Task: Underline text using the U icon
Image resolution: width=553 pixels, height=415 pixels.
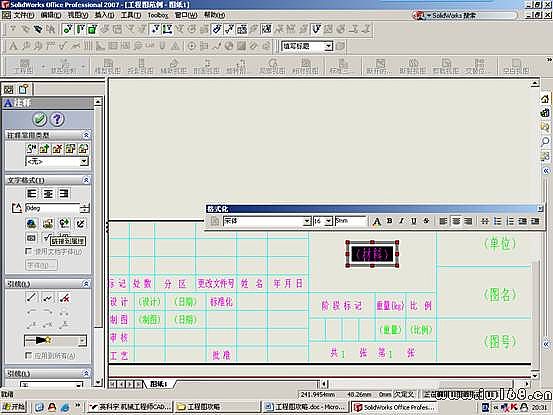Action: (x=414, y=221)
